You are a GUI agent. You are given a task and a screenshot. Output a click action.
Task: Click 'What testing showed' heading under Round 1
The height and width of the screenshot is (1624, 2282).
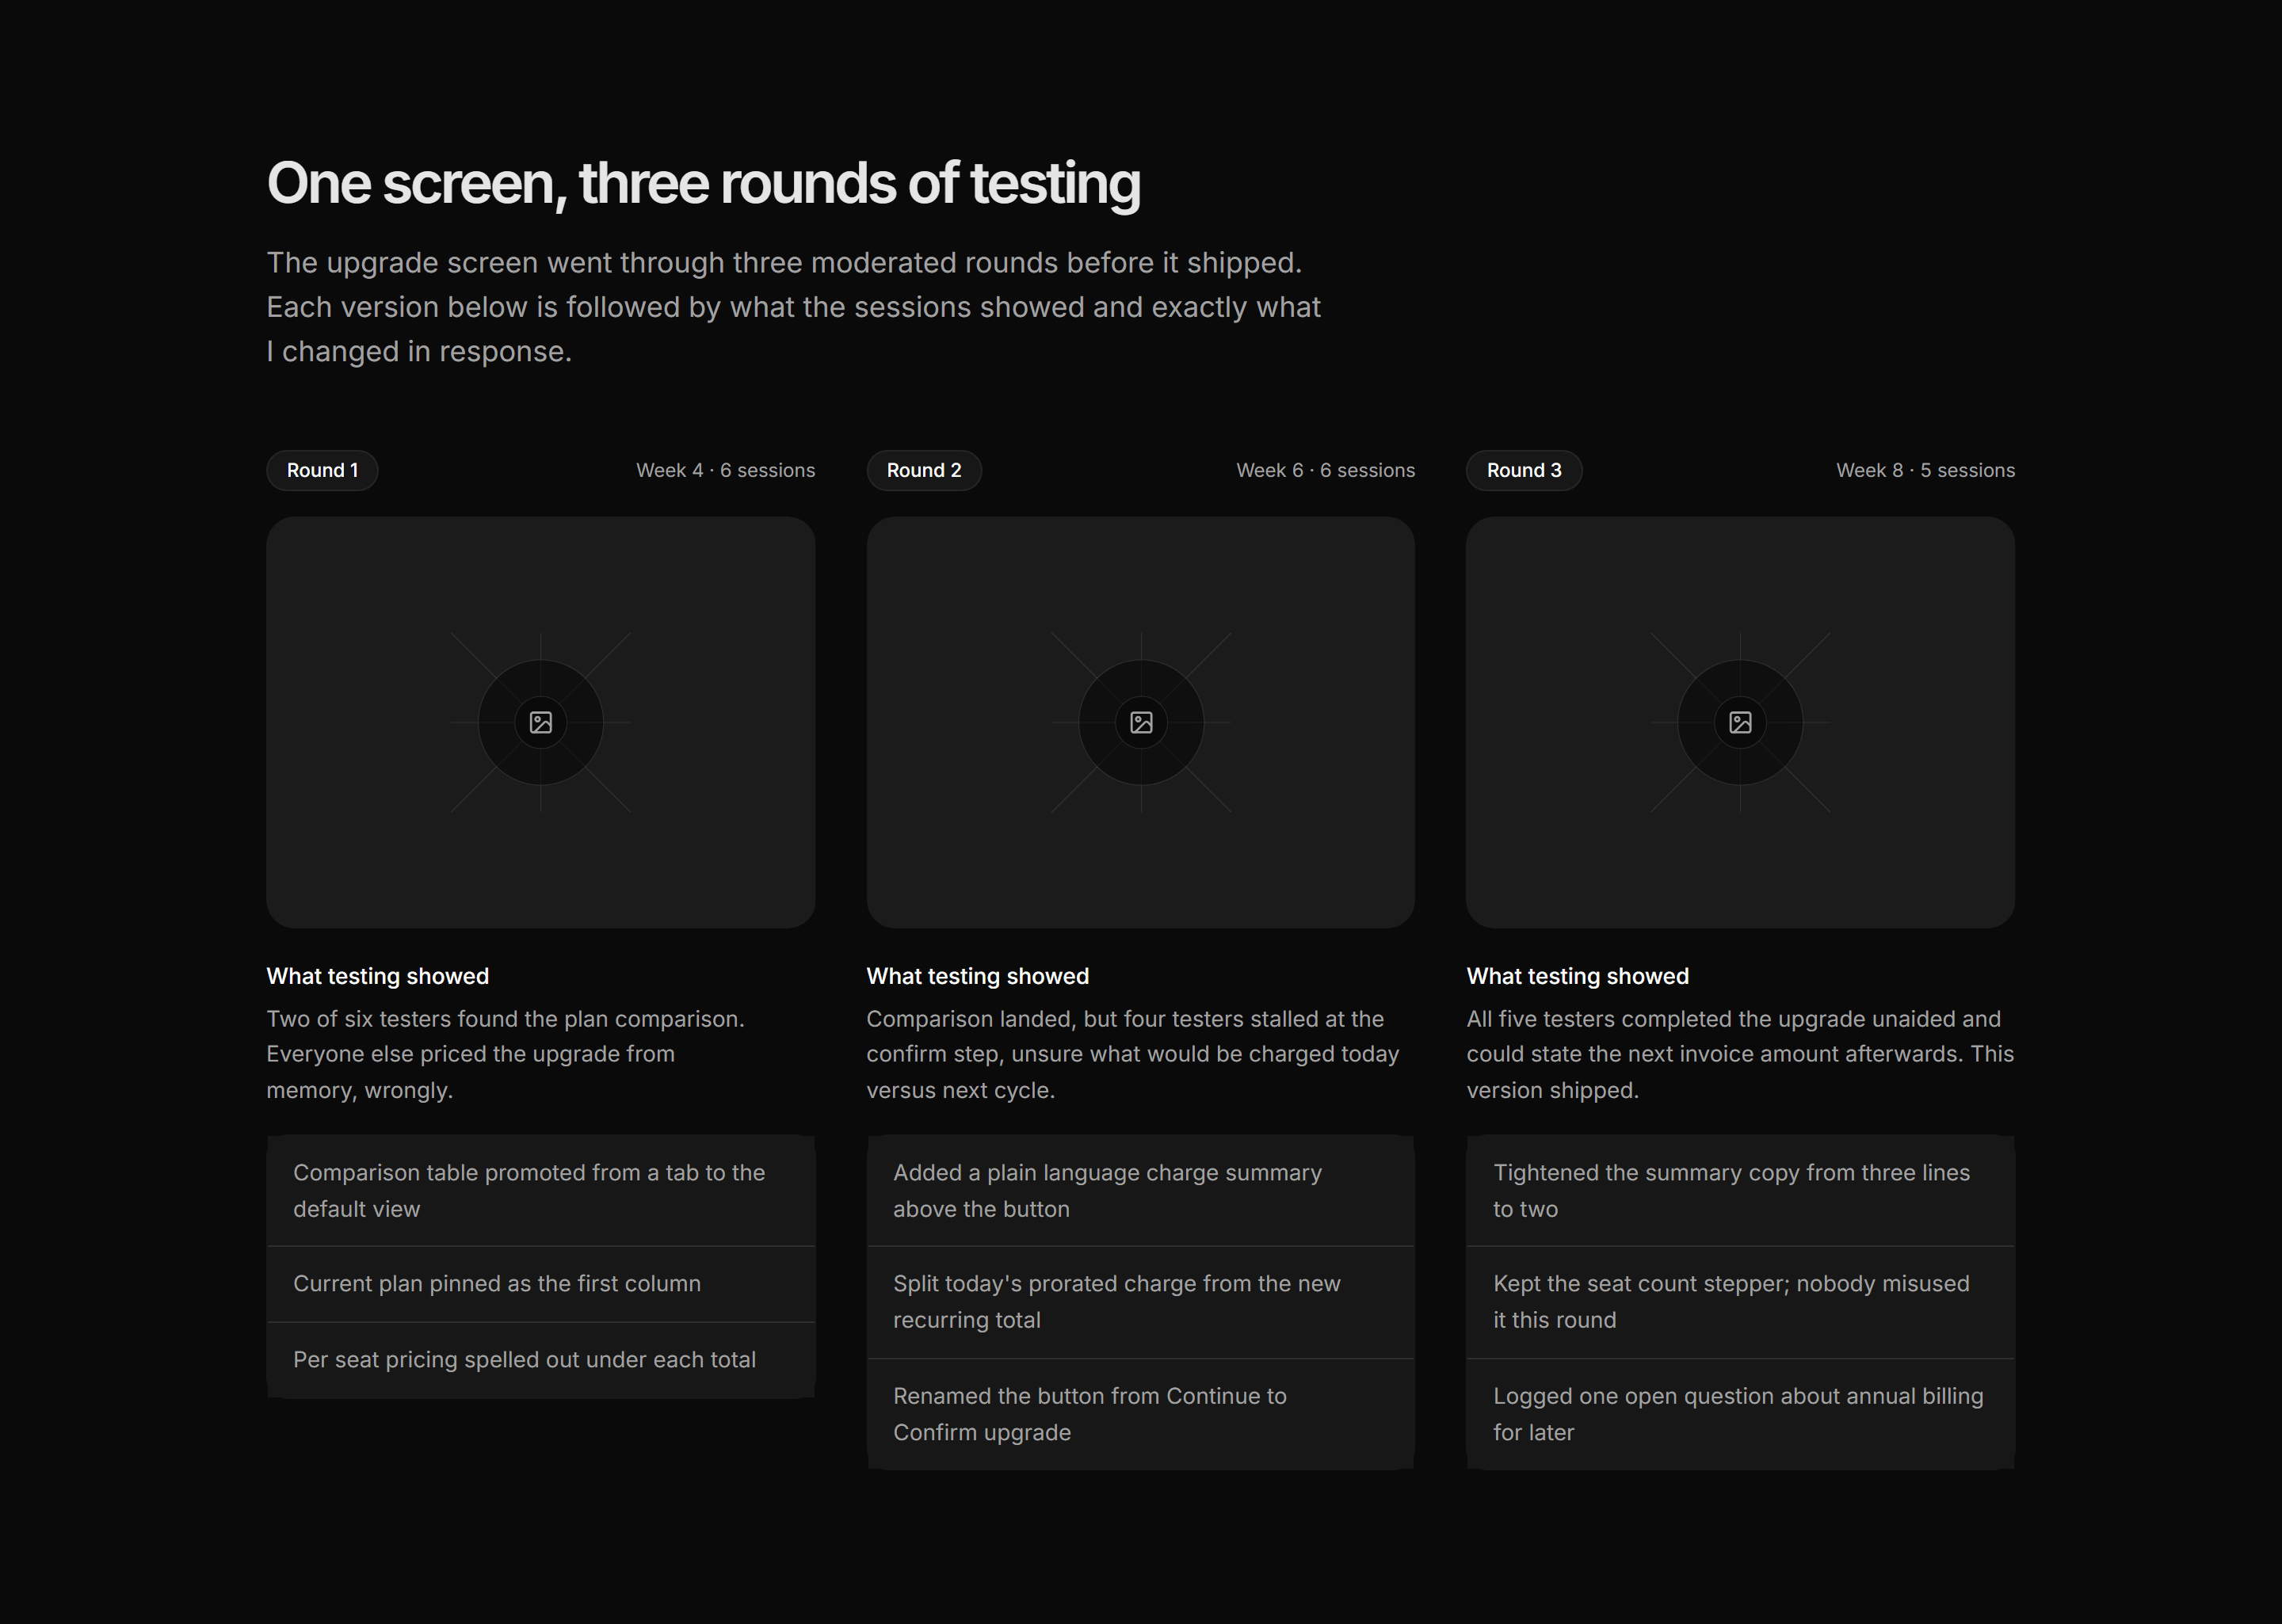378,976
